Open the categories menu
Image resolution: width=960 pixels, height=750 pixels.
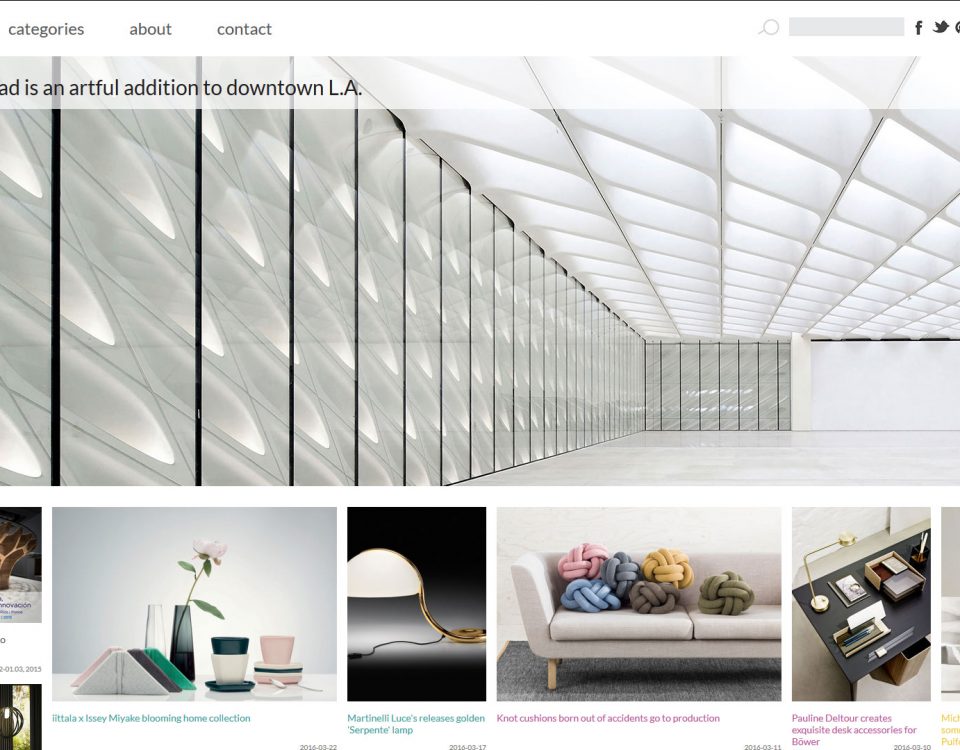tap(46, 29)
